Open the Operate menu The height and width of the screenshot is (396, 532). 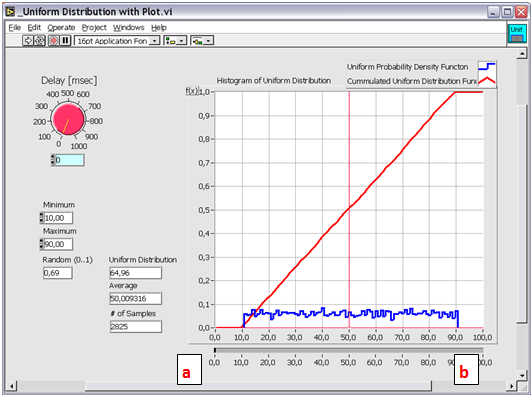click(x=61, y=27)
